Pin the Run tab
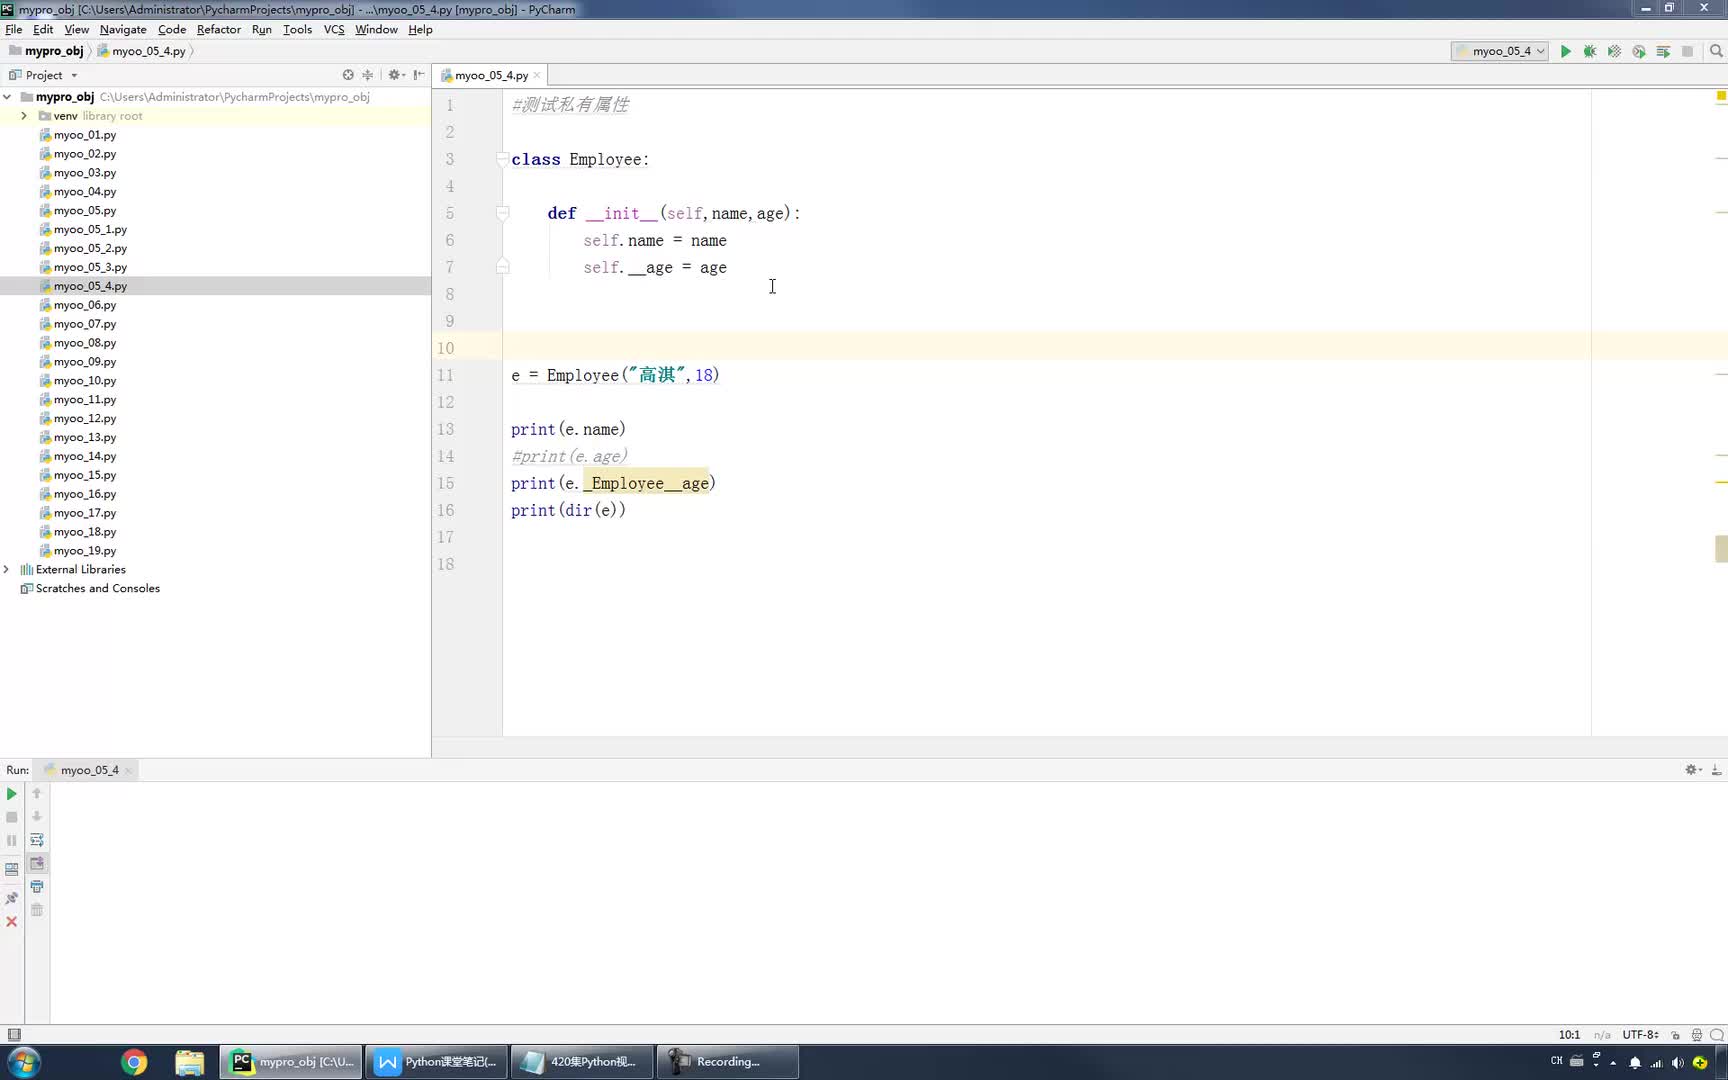Screen dimensions: 1728x1080 pos(12,898)
